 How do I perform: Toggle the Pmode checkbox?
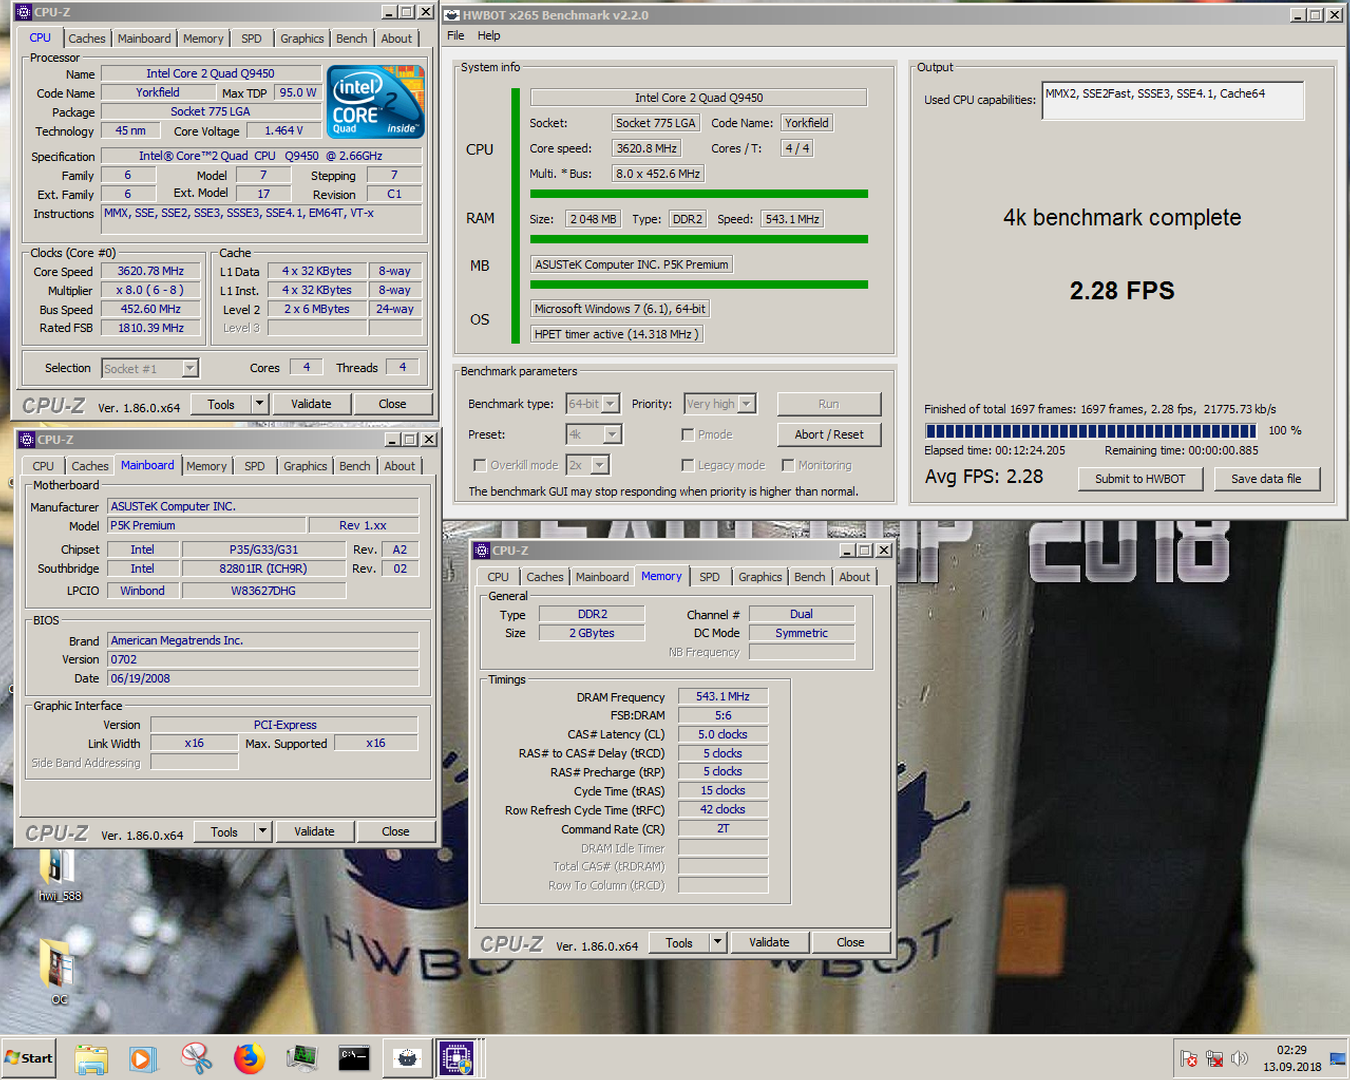(x=688, y=435)
